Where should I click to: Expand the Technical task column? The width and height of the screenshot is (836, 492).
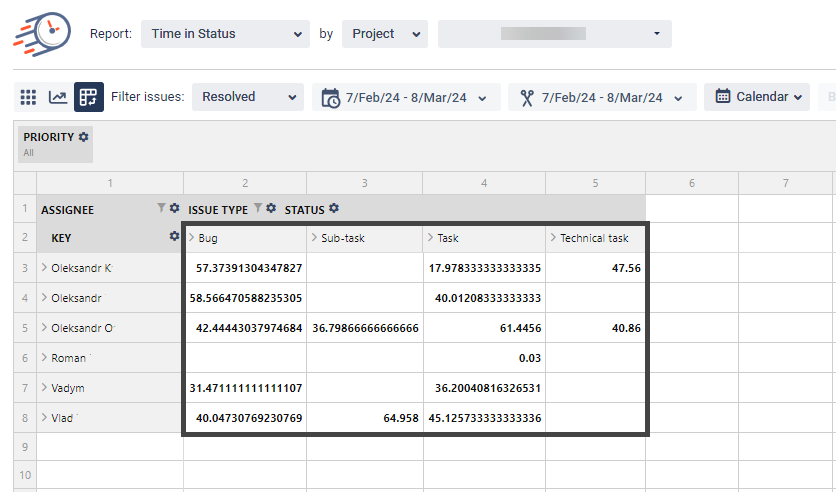553,238
